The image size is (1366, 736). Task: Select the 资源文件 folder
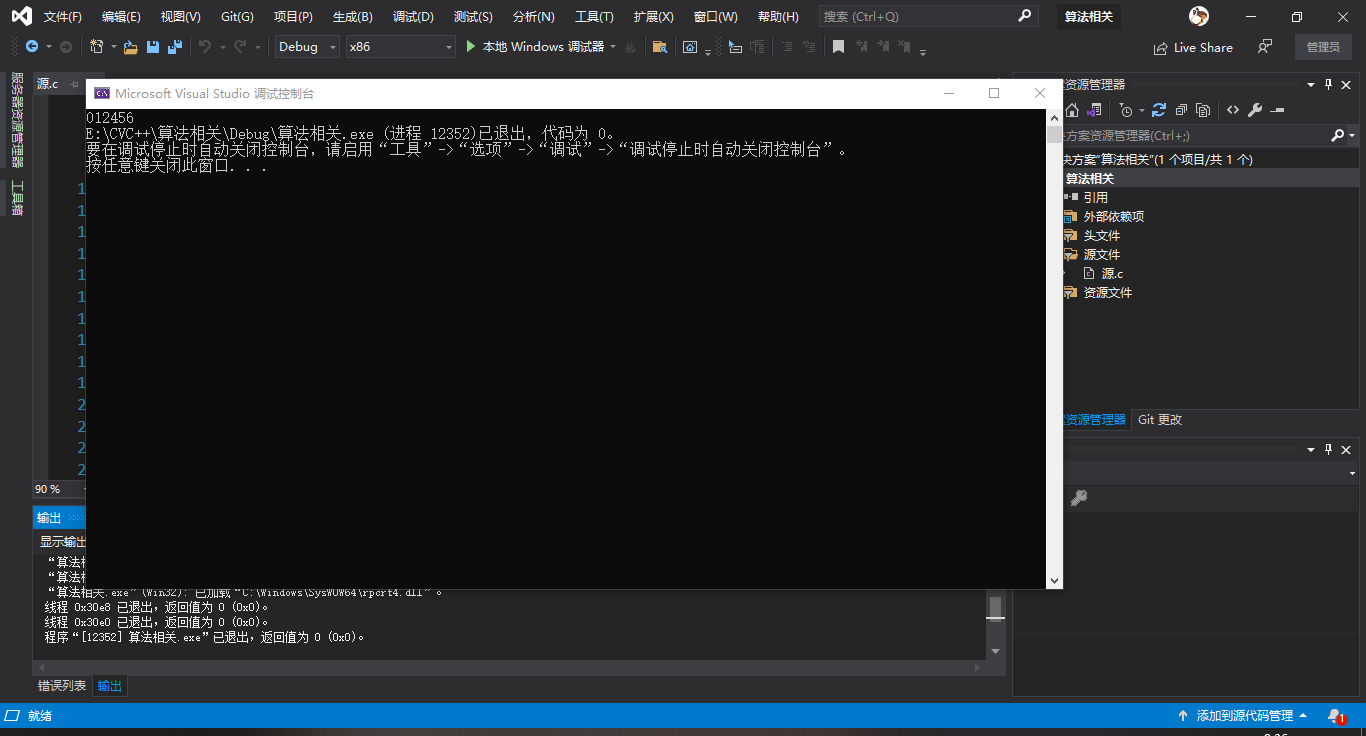pos(1108,292)
